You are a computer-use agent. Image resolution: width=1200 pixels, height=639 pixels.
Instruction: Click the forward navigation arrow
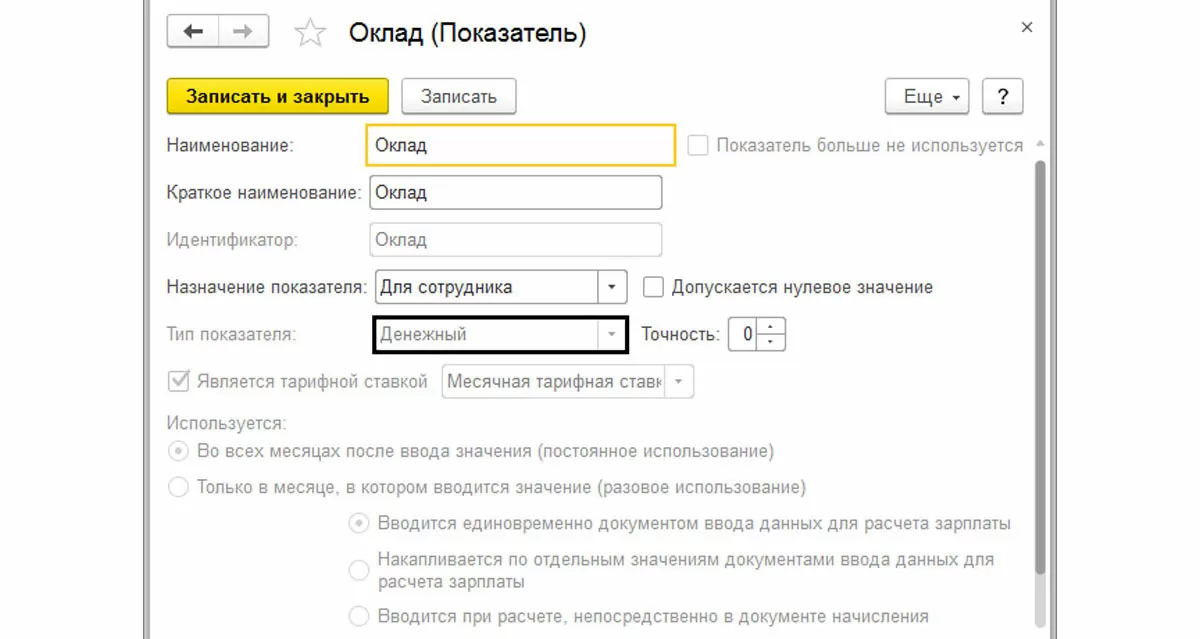tap(242, 33)
